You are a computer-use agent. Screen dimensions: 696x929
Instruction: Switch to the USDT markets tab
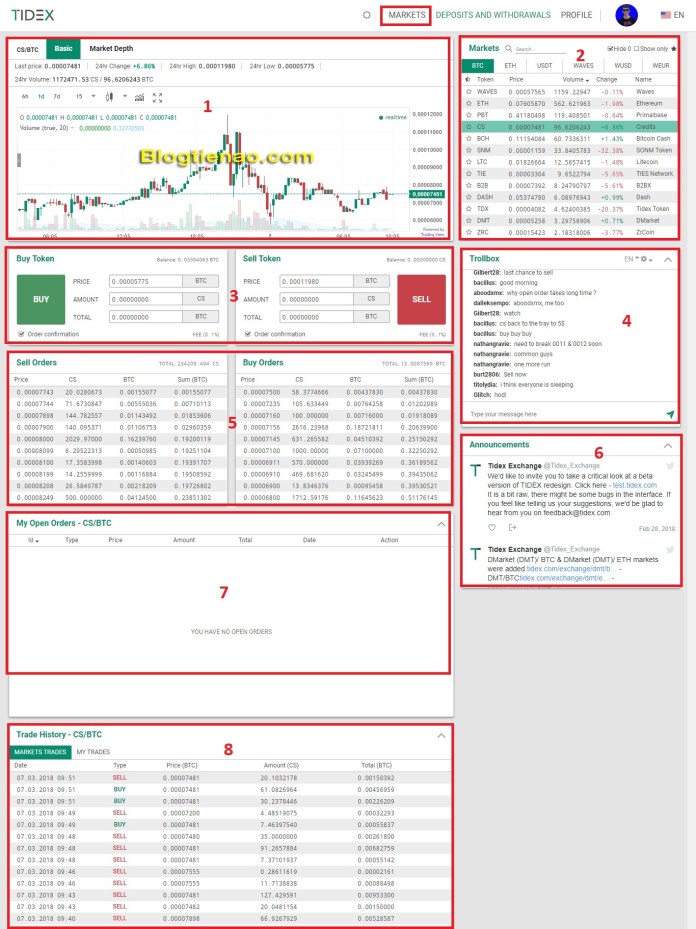pyautogui.click(x=544, y=66)
